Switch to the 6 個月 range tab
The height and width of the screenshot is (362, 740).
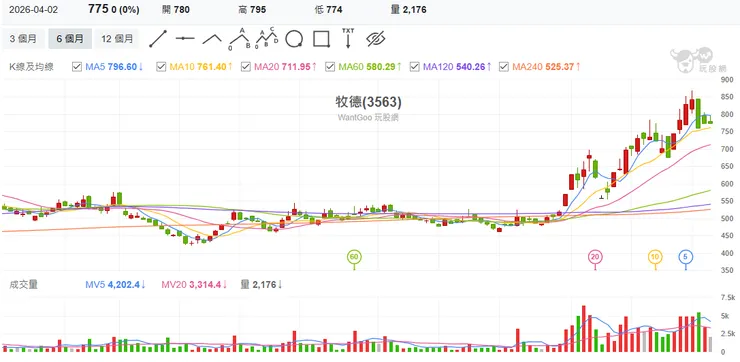click(70, 39)
